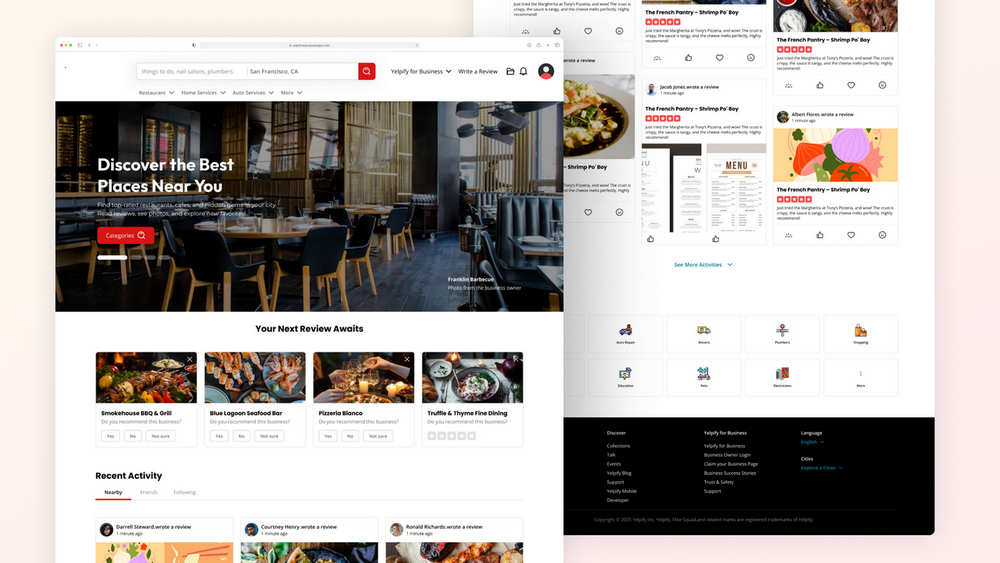Screen dimensions: 1000x563
Task: Open the user profile avatar
Action: (x=546, y=71)
